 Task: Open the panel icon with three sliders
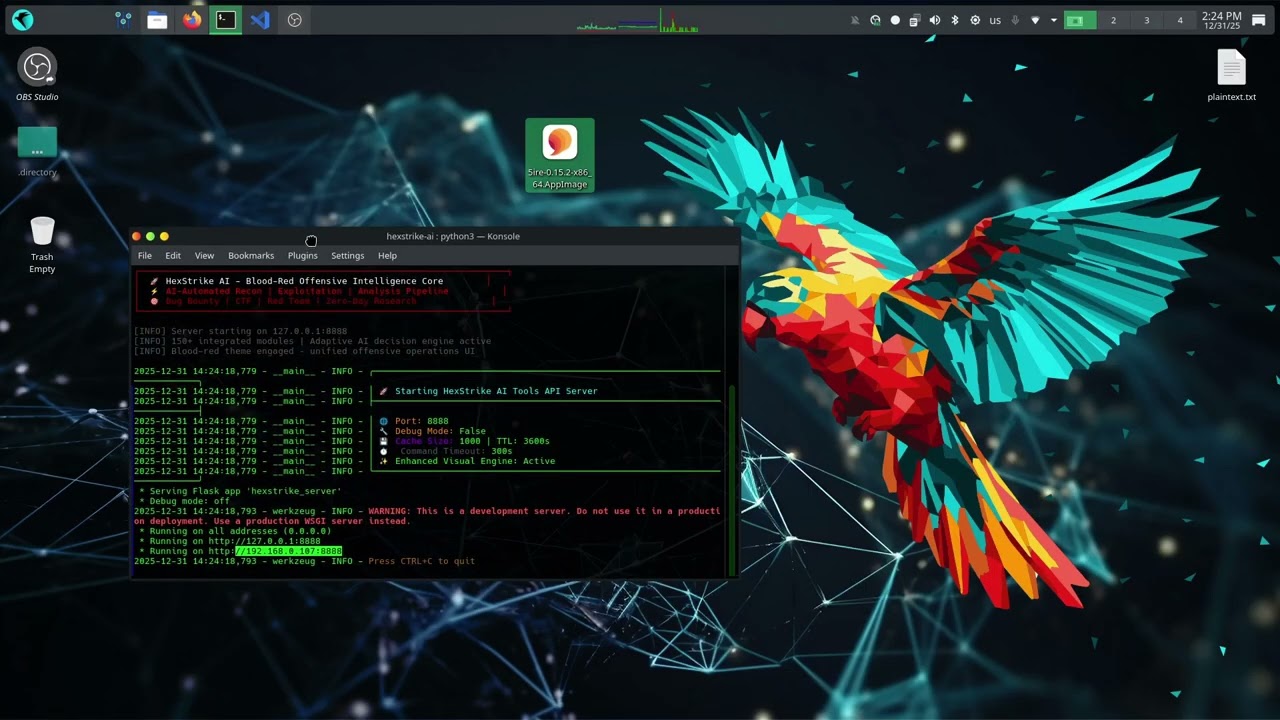coord(123,20)
